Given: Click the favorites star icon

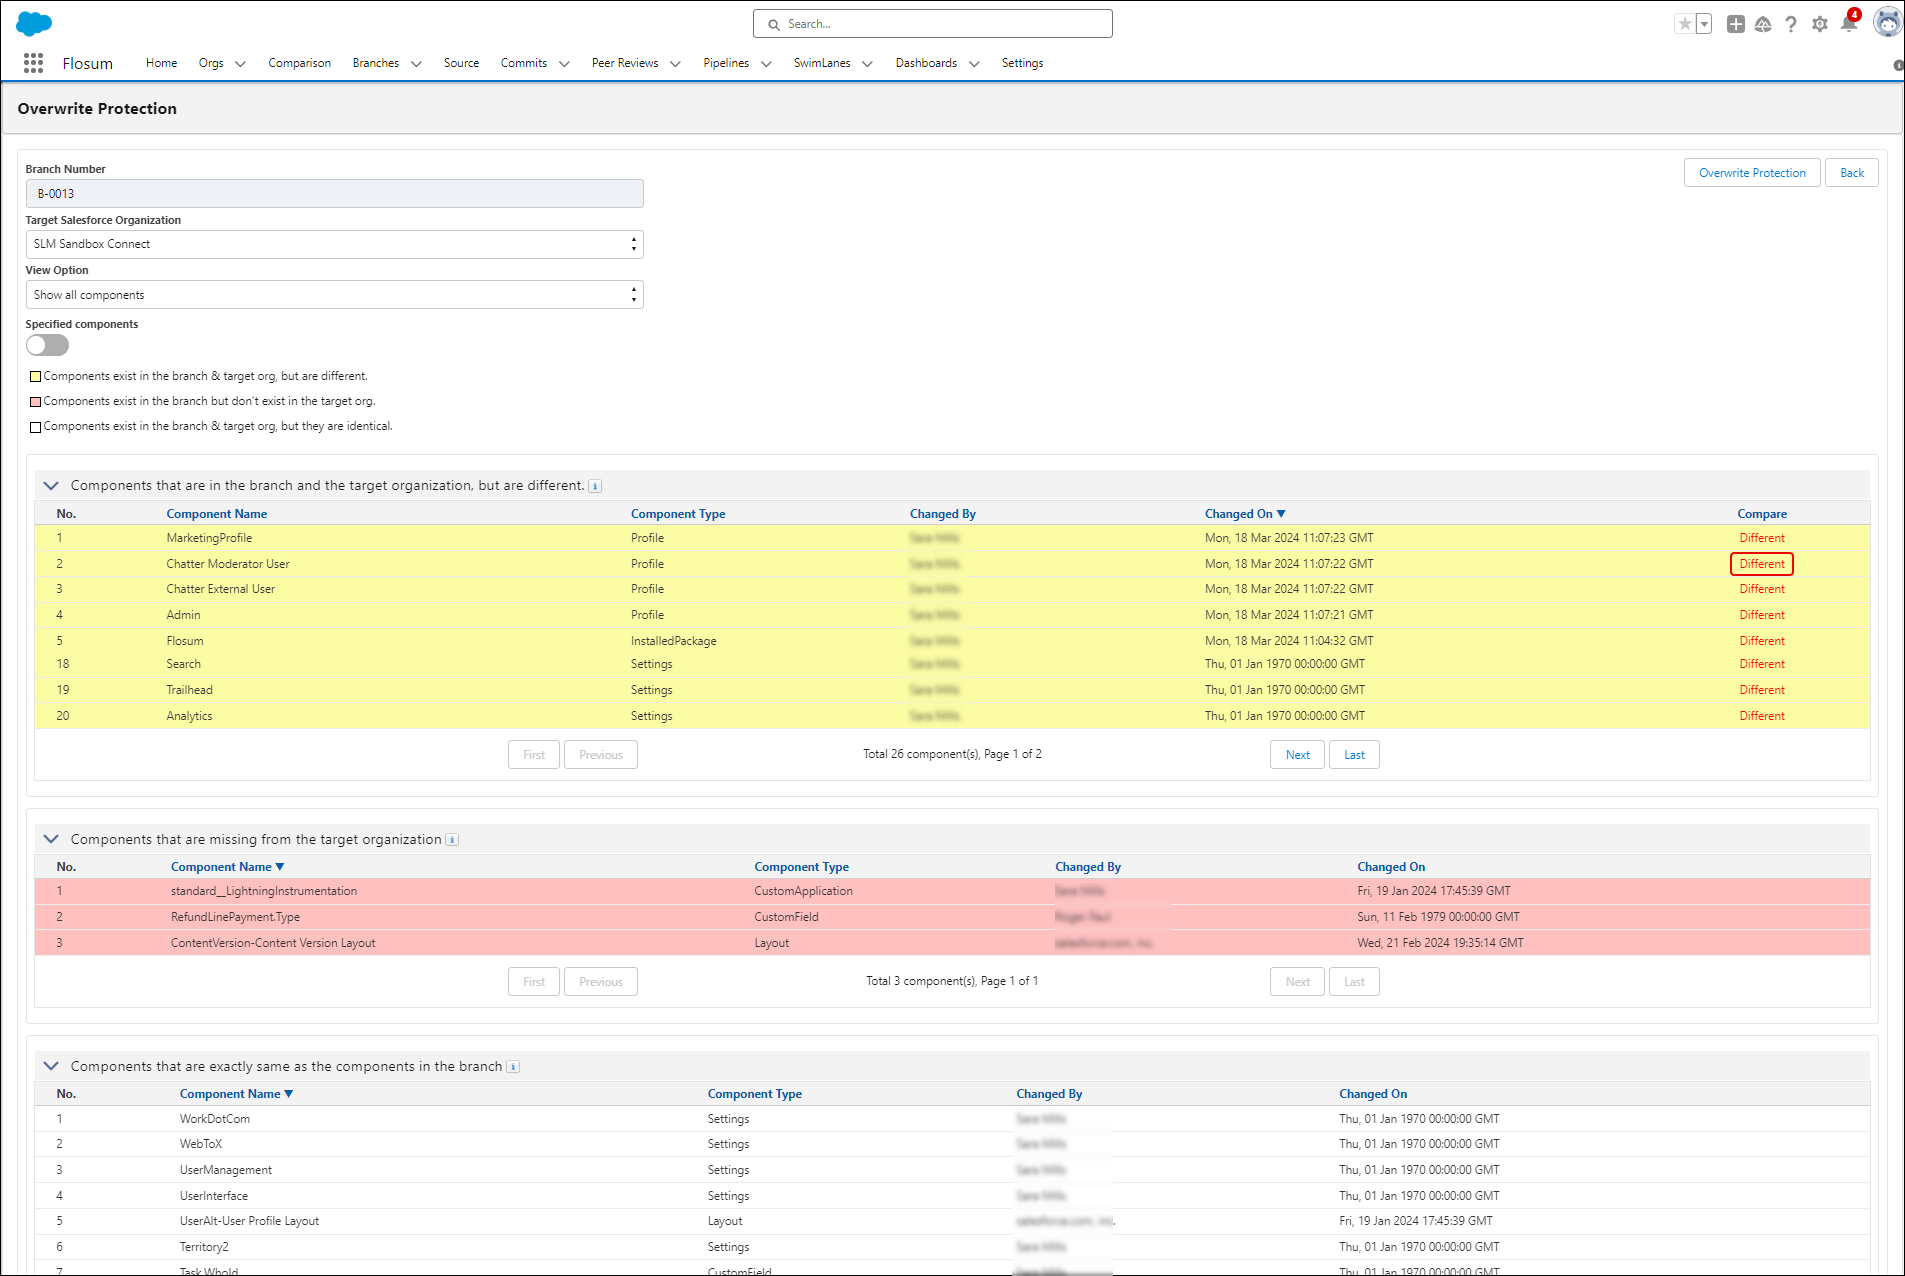Looking at the screenshot, I should [1685, 24].
